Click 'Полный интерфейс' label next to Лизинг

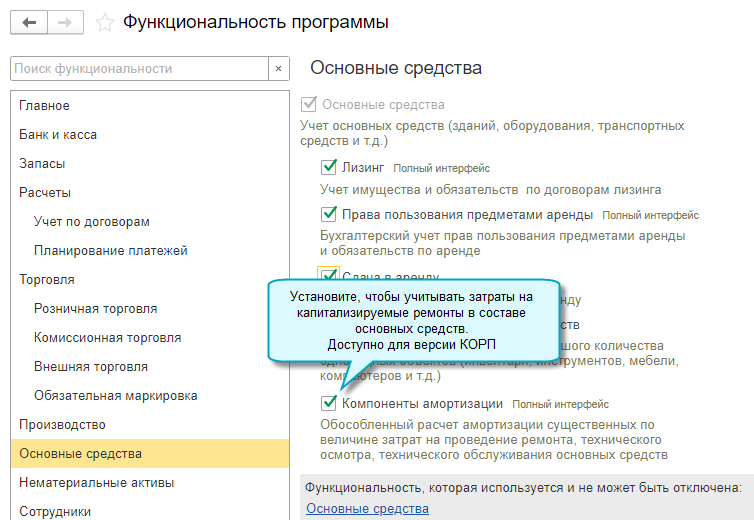click(x=441, y=168)
